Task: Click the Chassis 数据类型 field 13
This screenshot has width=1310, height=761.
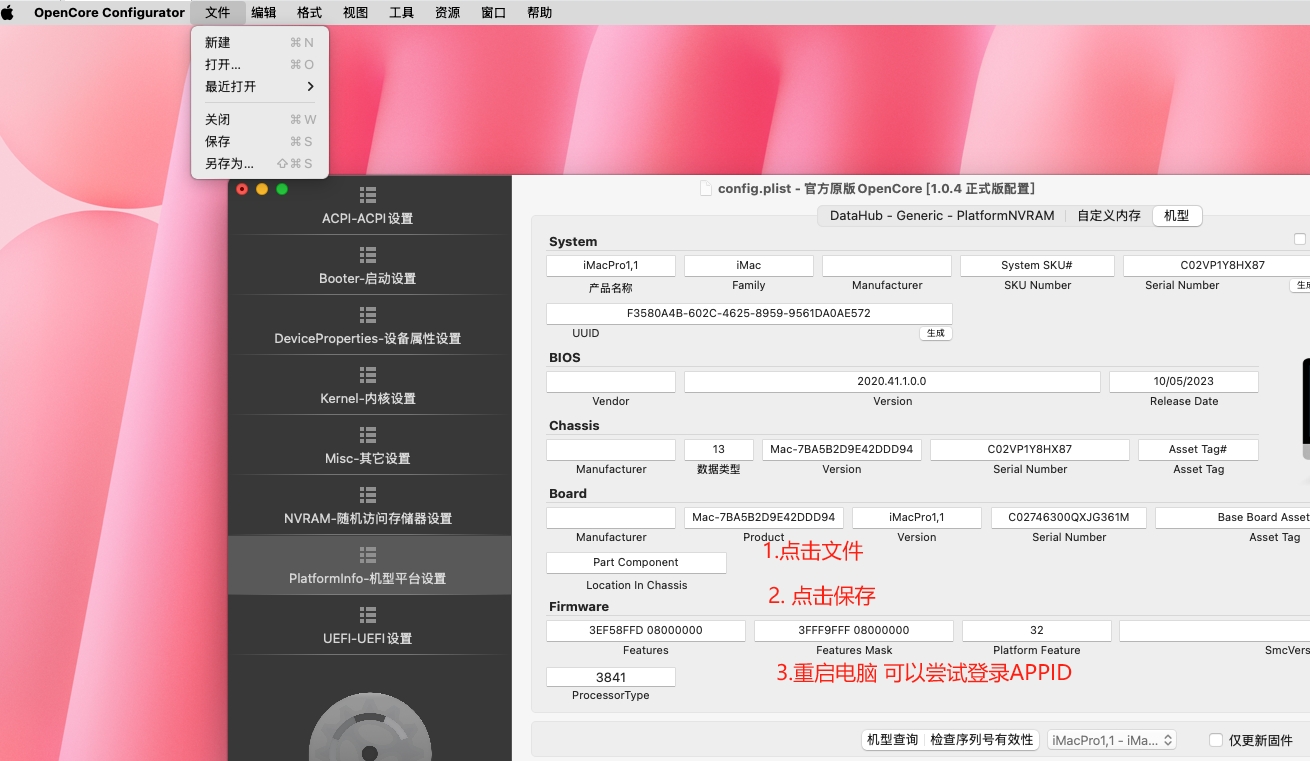Action: click(718, 449)
